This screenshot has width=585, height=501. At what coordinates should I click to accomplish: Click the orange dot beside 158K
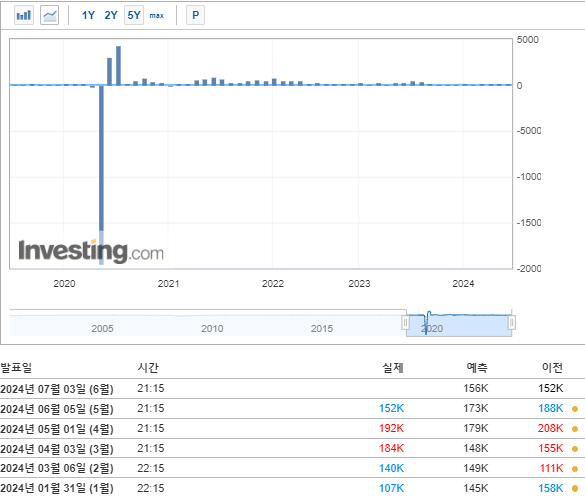pos(575,488)
